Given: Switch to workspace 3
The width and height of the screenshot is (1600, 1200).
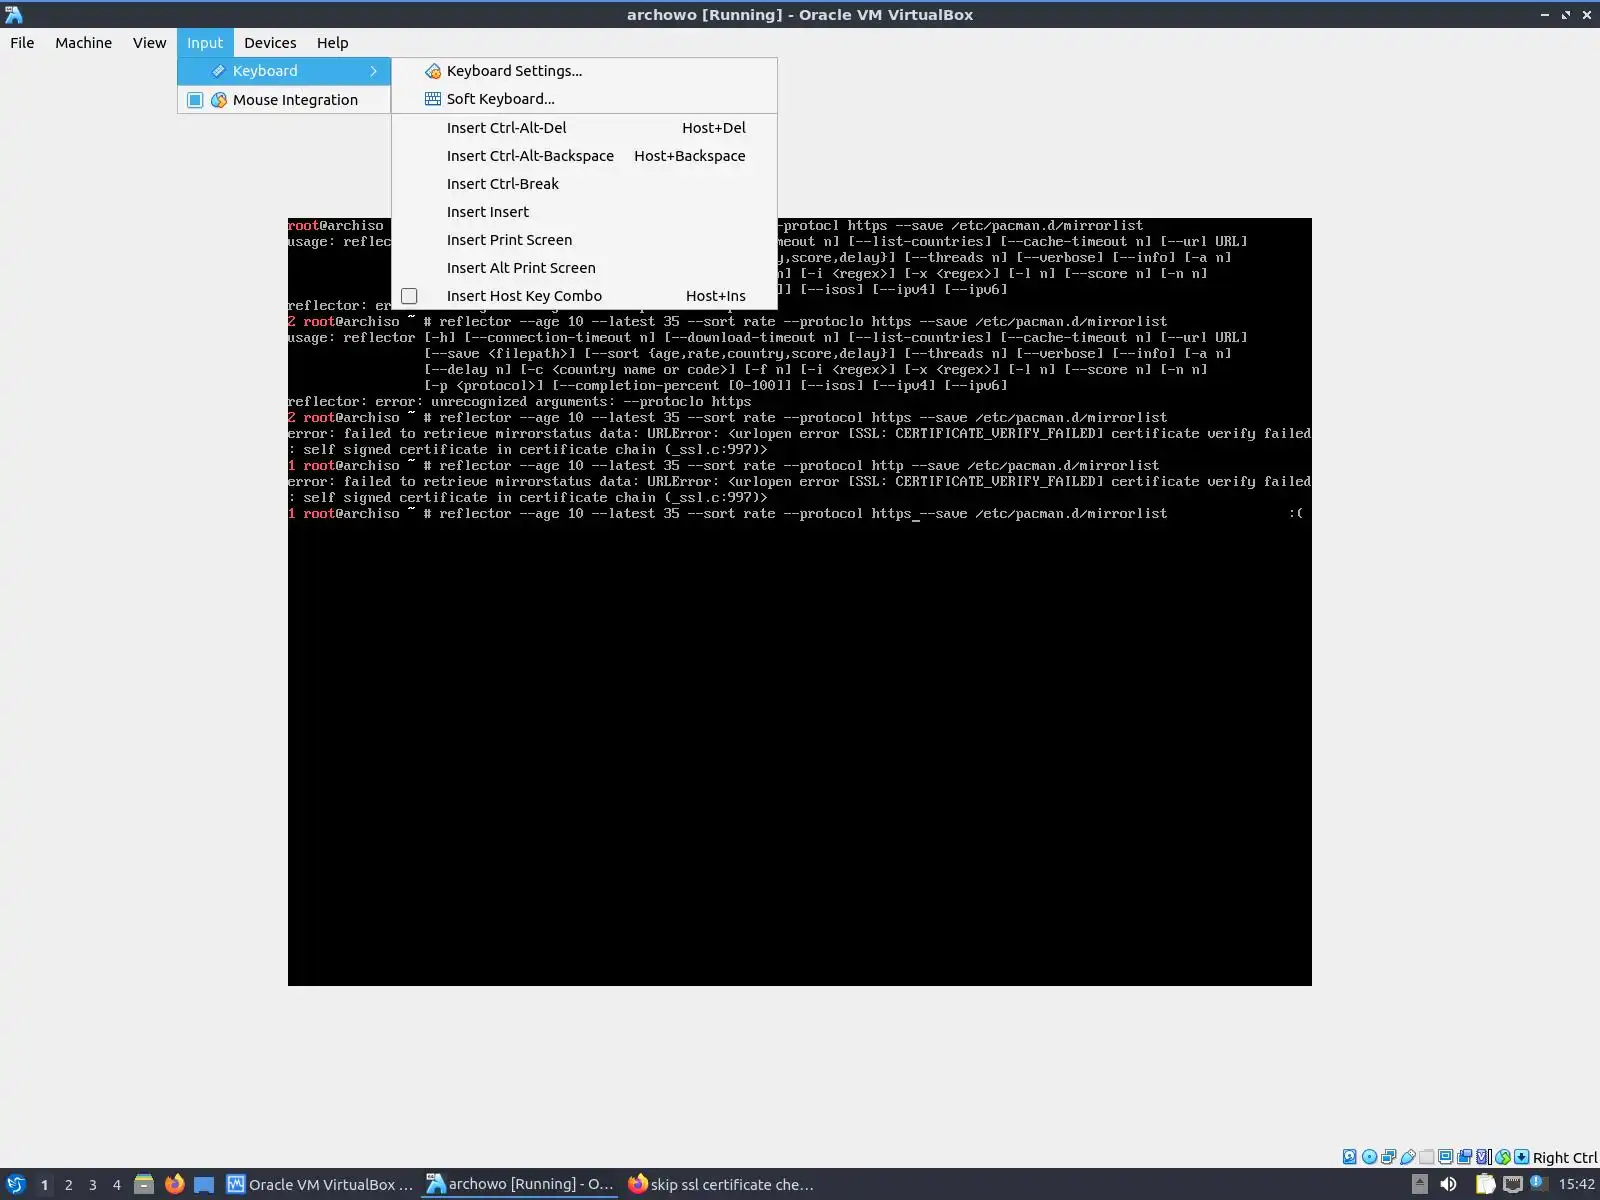Looking at the screenshot, I should (x=92, y=1185).
